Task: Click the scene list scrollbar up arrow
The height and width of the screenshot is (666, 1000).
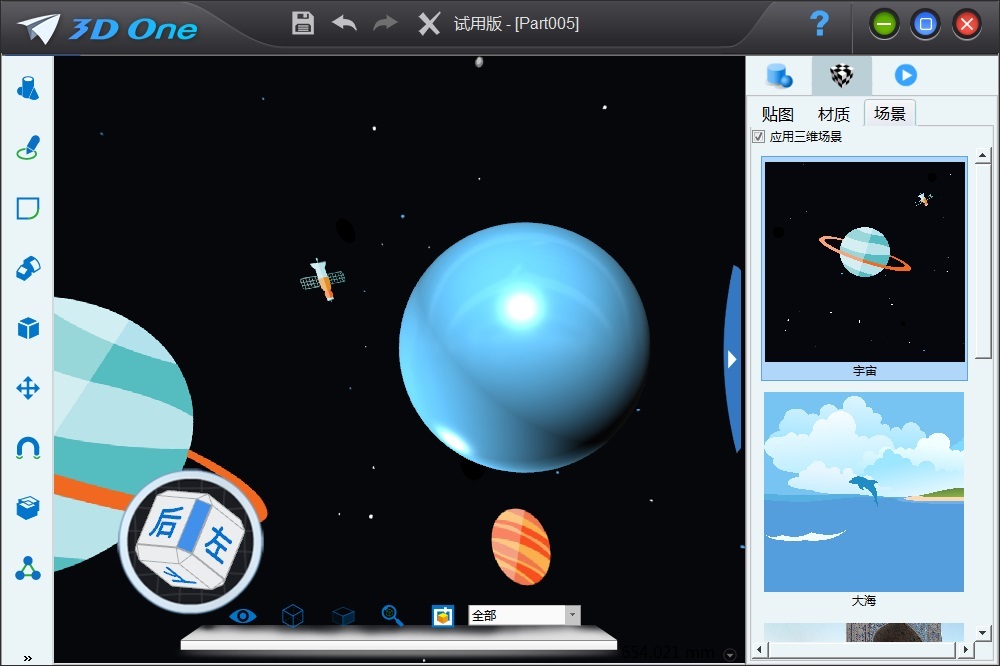Action: [x=983, y=156]
